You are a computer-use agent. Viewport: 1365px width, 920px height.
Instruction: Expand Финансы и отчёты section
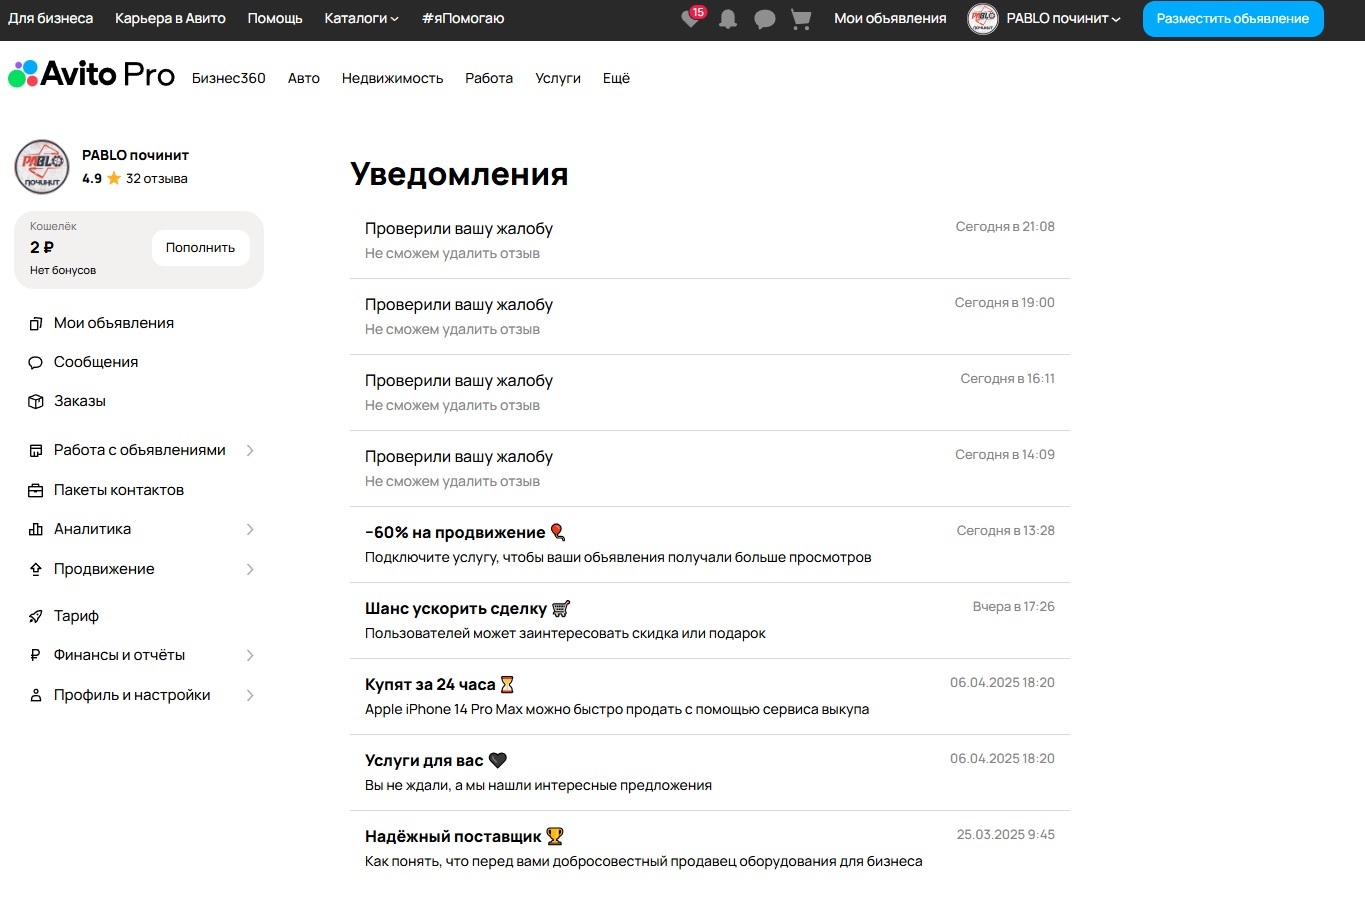[140, 655]
